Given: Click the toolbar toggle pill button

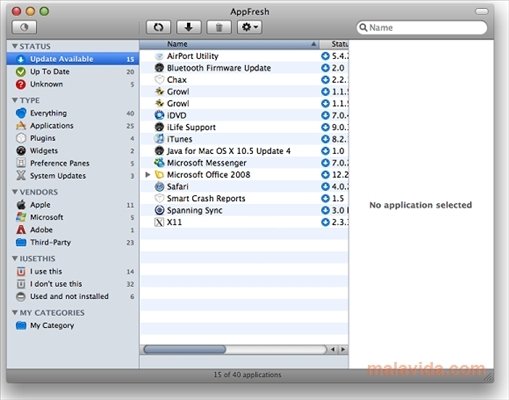Looking at the screenshot, I should click(482, 11).
